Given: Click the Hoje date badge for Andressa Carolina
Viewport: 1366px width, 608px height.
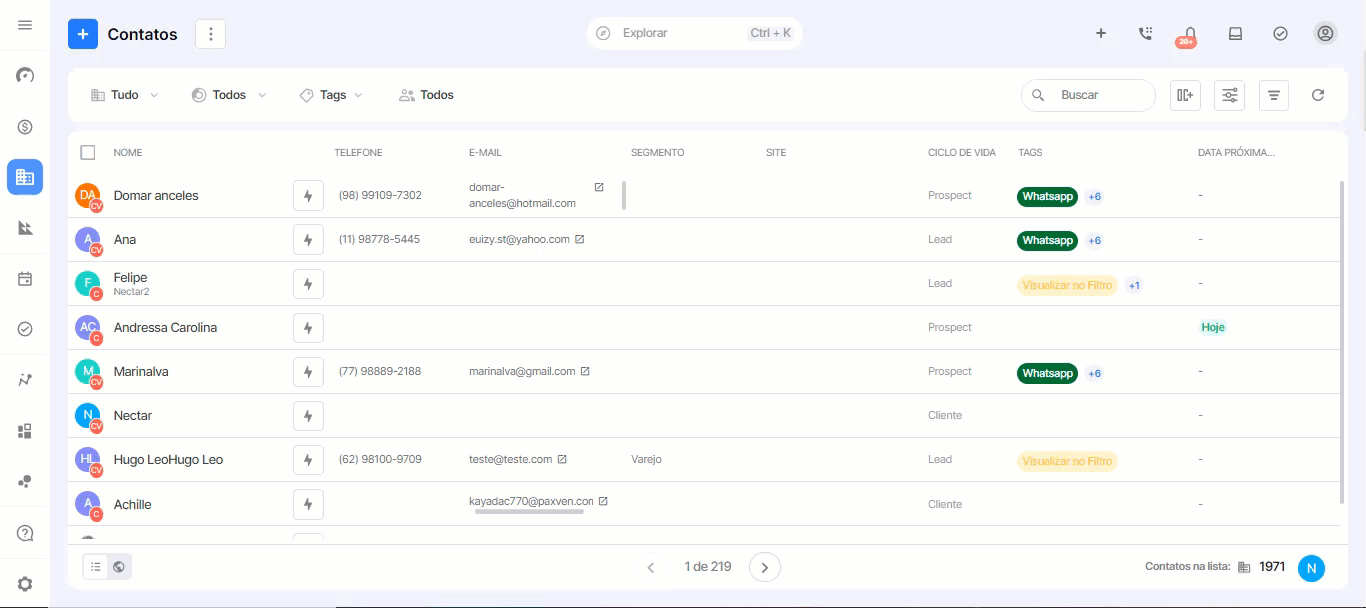Looking at the screenshot, I should 1213,327.
